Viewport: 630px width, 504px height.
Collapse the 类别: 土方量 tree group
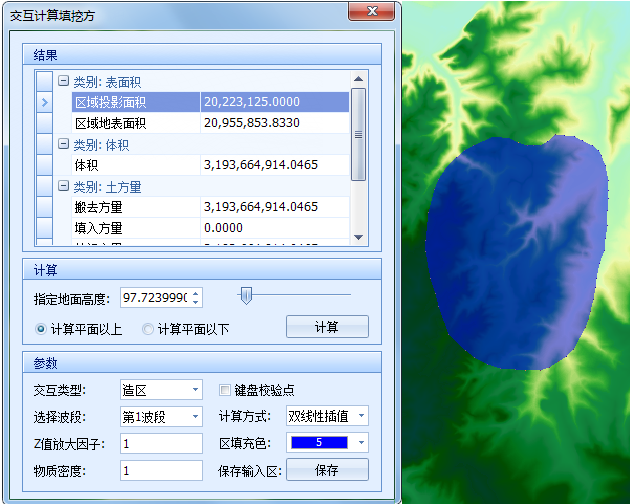click(63, 186)
